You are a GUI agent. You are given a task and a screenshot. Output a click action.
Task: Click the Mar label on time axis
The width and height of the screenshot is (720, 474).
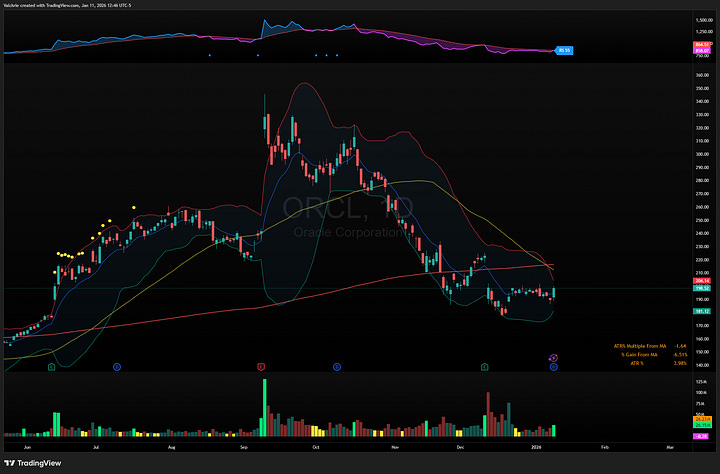pyautogui.click(x=670, y=447)
